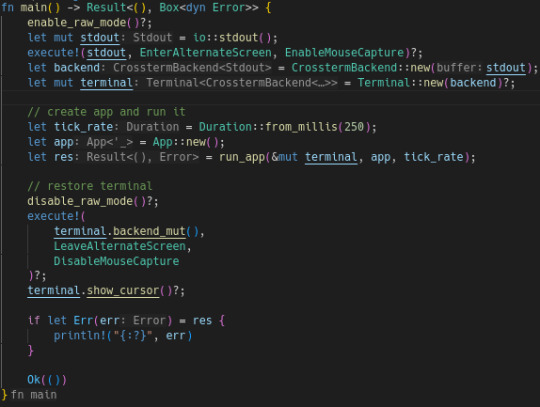Click Duration::from_millis call

[268, 127]
